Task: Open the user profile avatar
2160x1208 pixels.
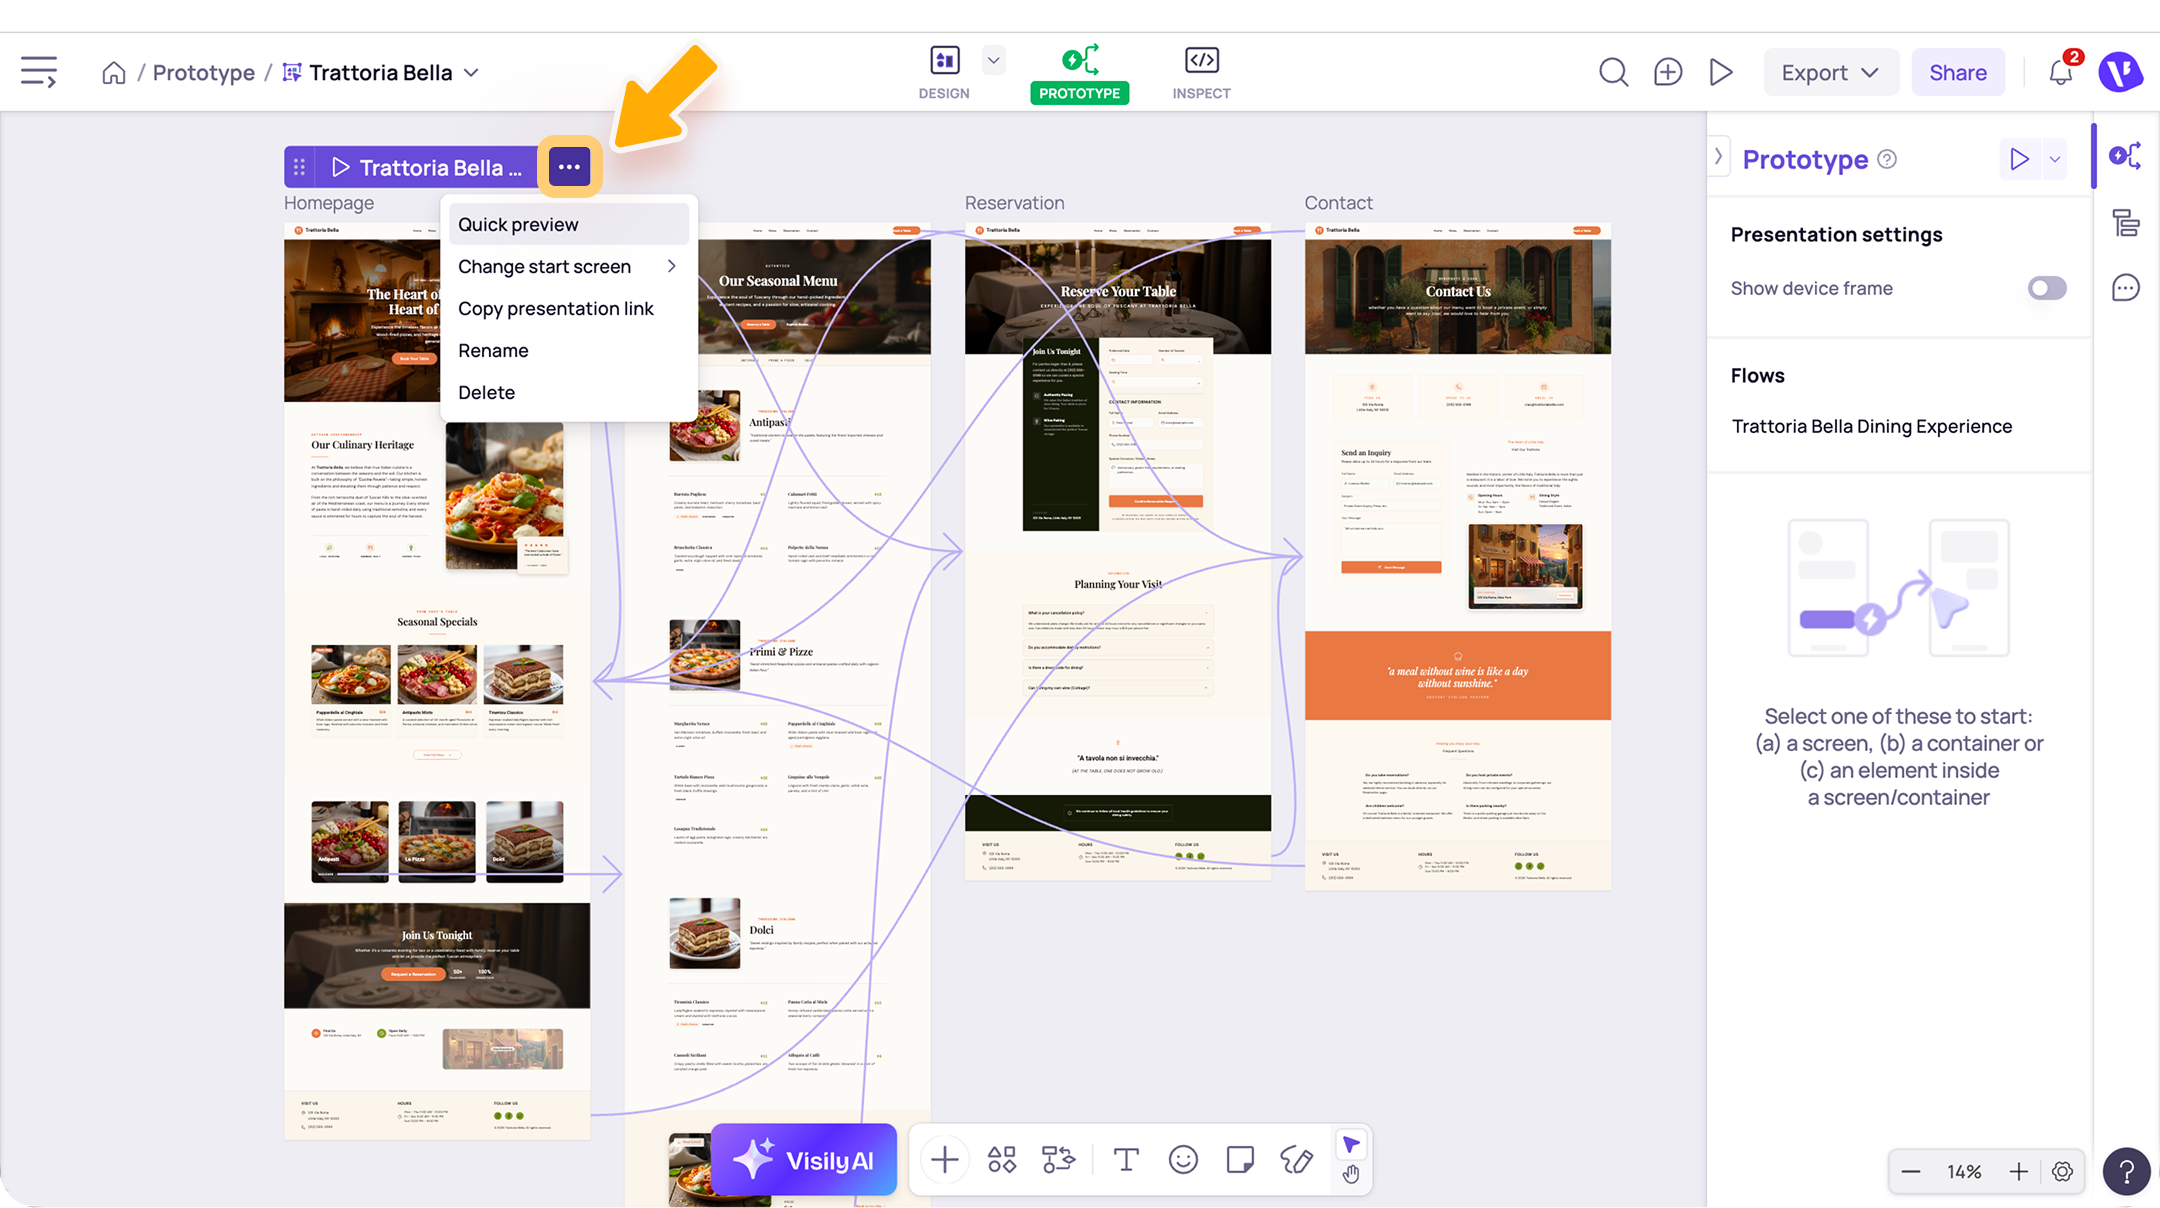Action: pyautogui.click(x=2120, y=72)
